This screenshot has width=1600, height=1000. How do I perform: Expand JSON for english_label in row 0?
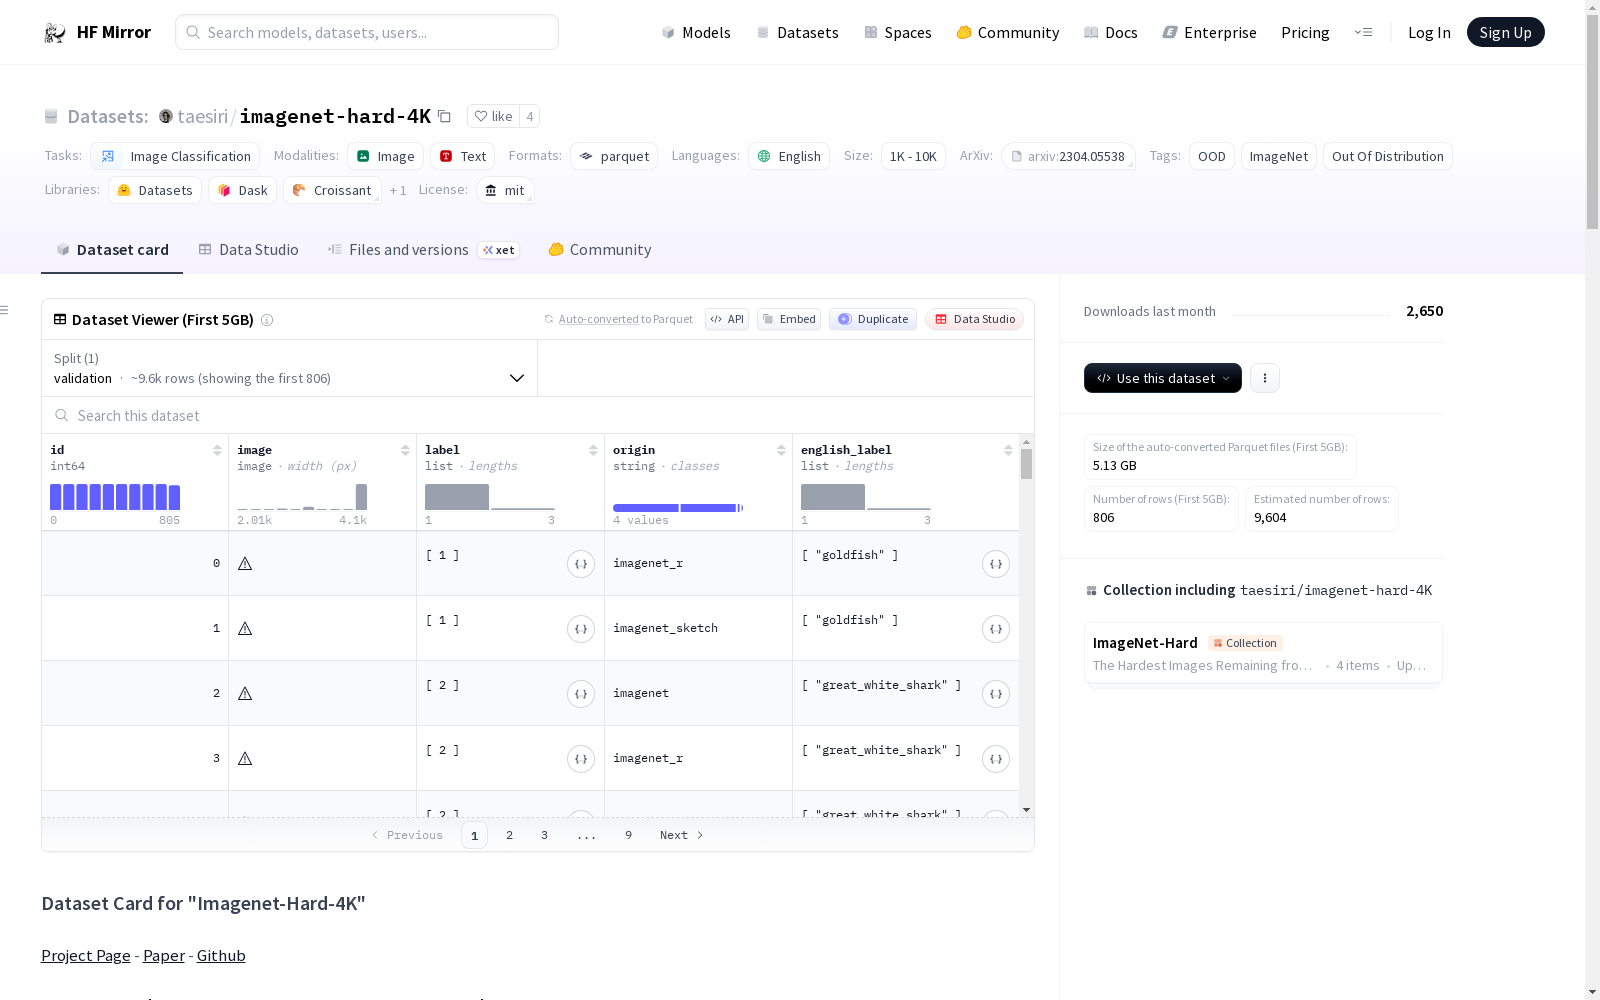[996, 564]
